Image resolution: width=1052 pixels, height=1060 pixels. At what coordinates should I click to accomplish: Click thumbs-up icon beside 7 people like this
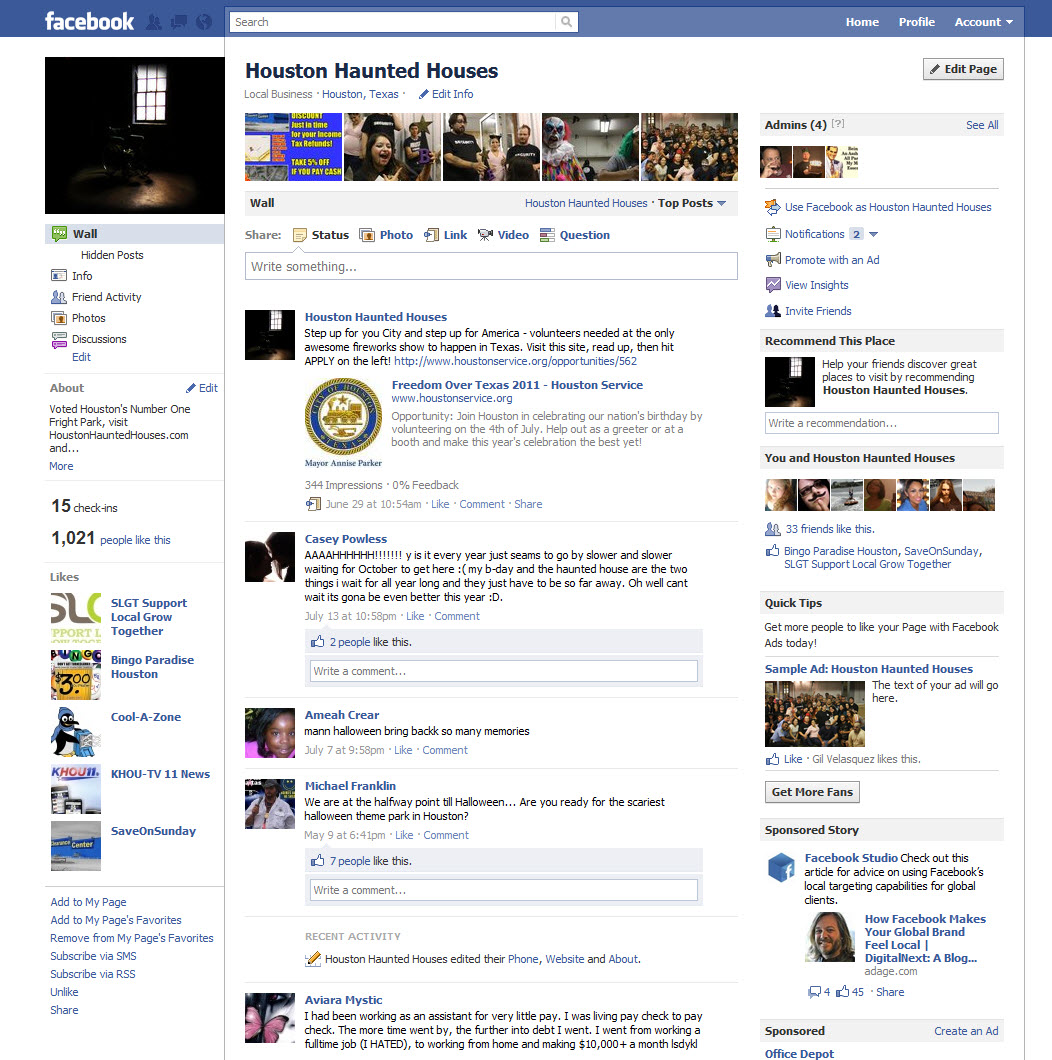pyautogui.click(x=317, y=861)
